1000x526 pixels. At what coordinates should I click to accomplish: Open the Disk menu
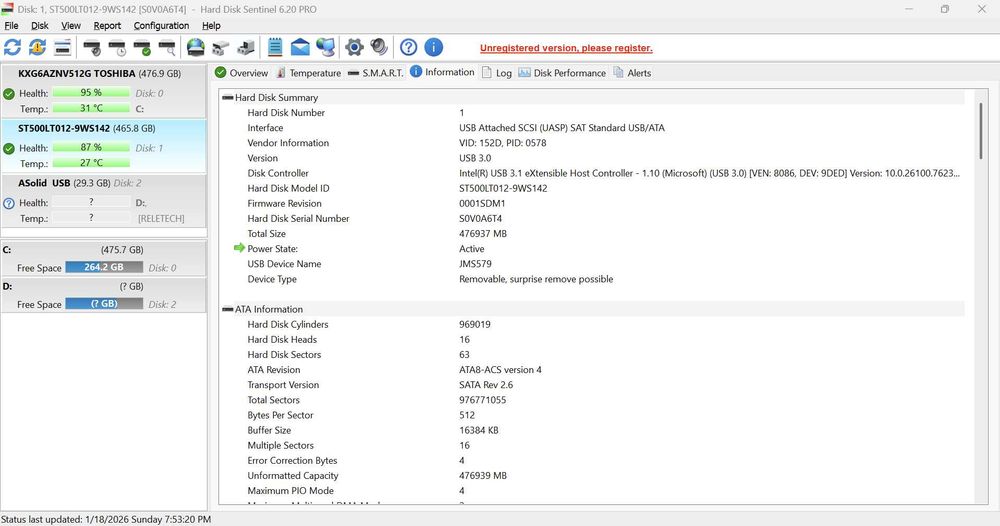coord(40,26)
